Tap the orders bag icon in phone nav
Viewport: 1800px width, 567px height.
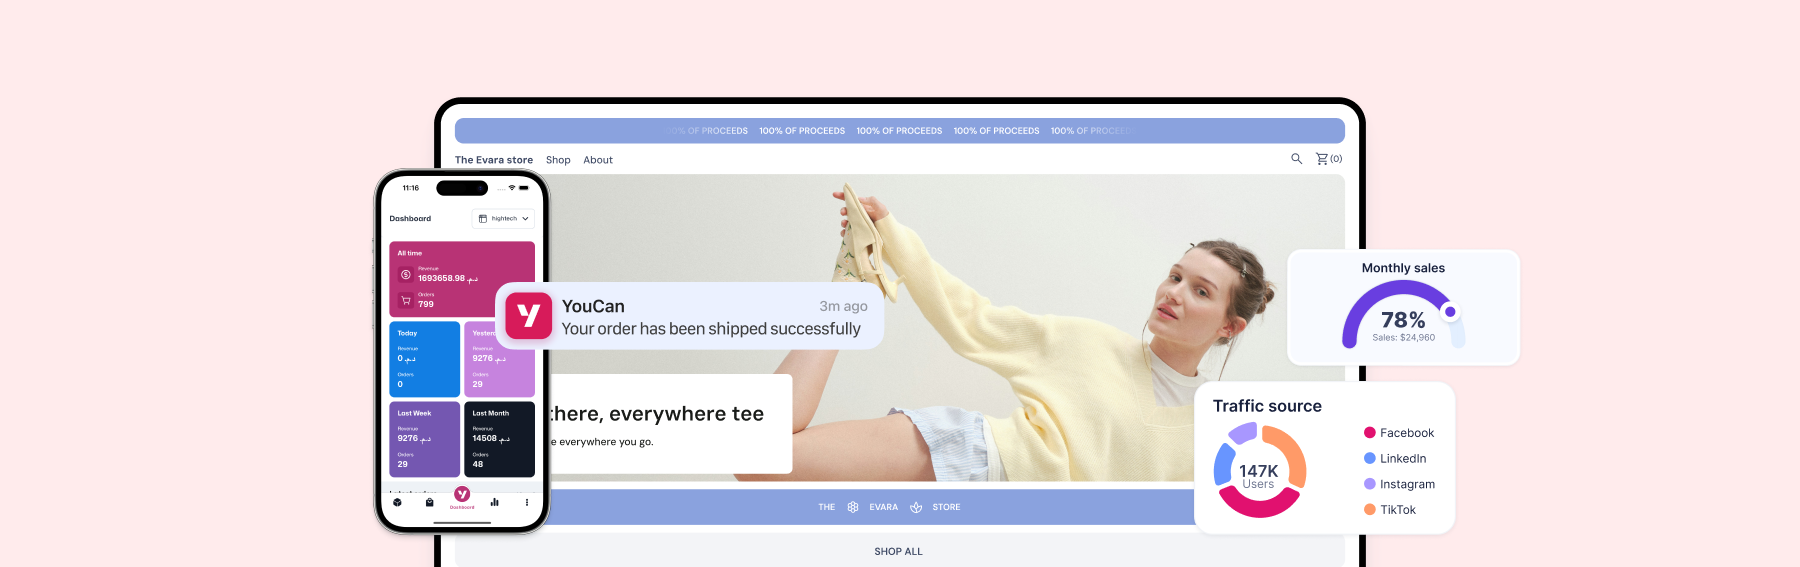click(429, 502)
